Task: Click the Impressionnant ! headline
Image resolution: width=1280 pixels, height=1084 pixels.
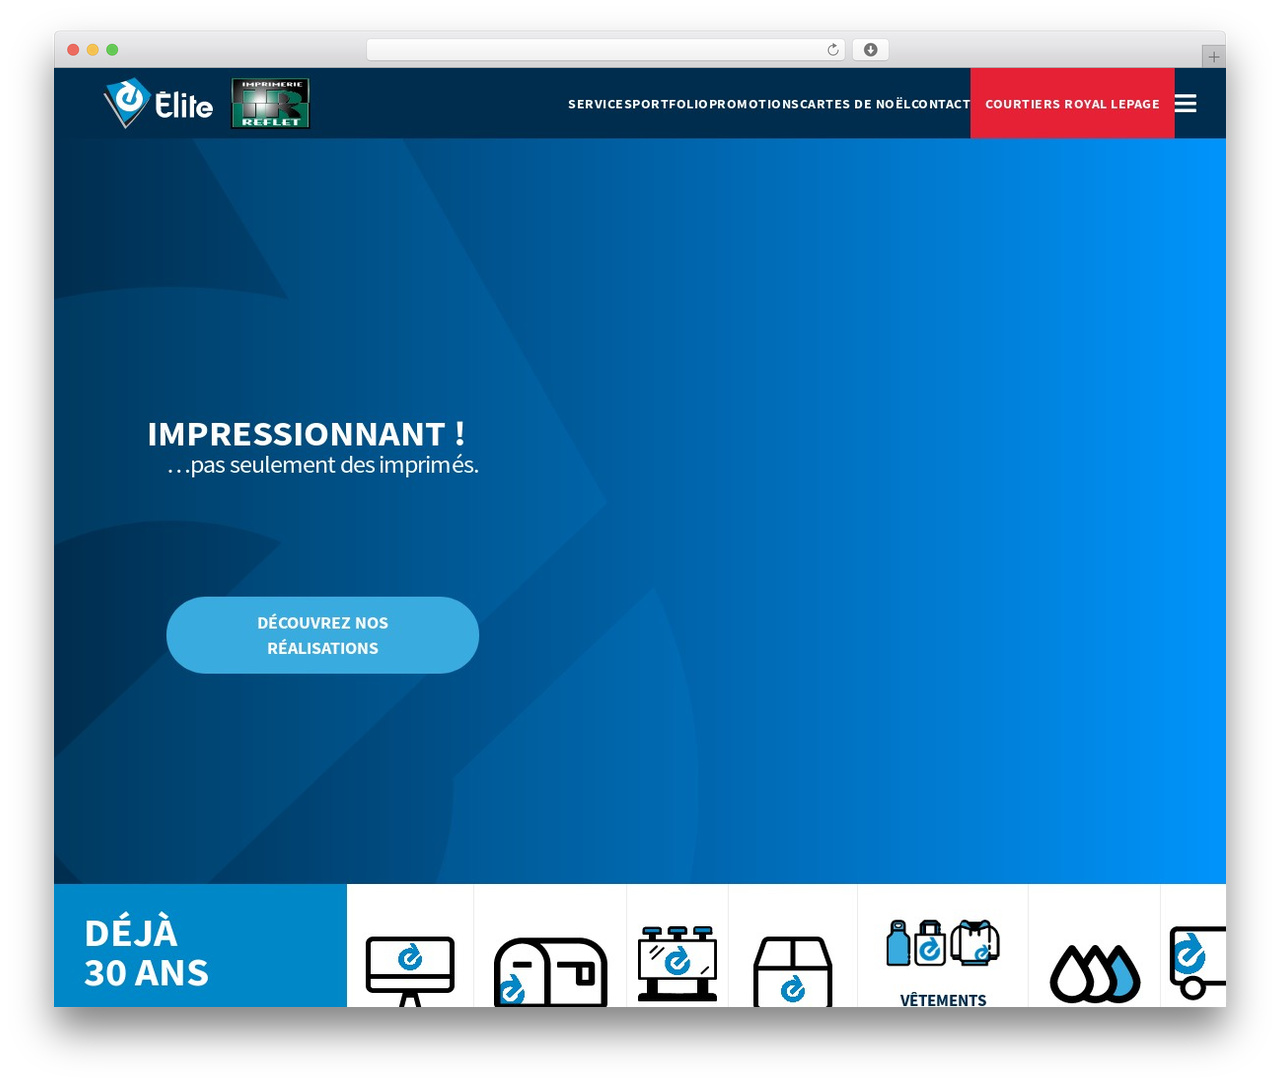Action: [306, 434]
